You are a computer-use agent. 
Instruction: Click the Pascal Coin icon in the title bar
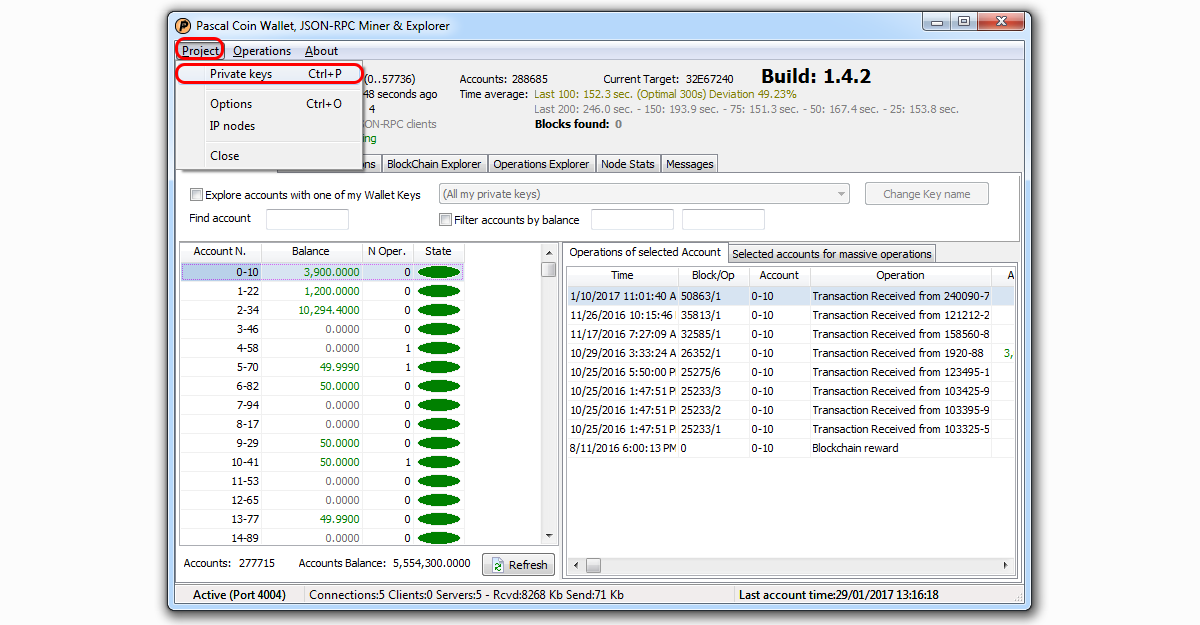pos(183,26)
